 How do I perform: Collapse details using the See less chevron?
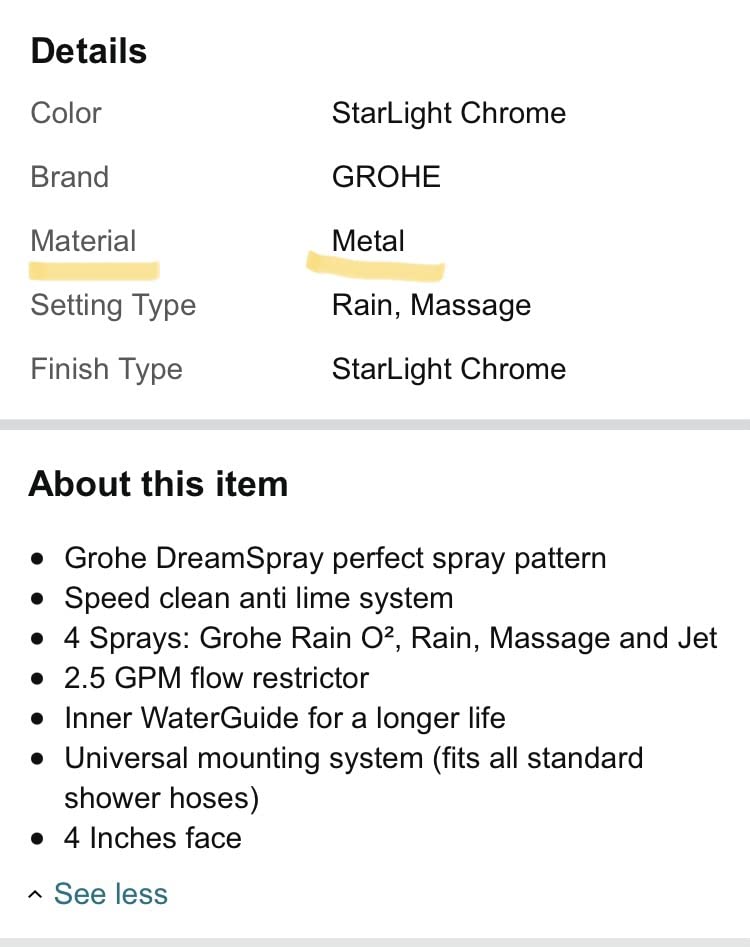point(34,893)
